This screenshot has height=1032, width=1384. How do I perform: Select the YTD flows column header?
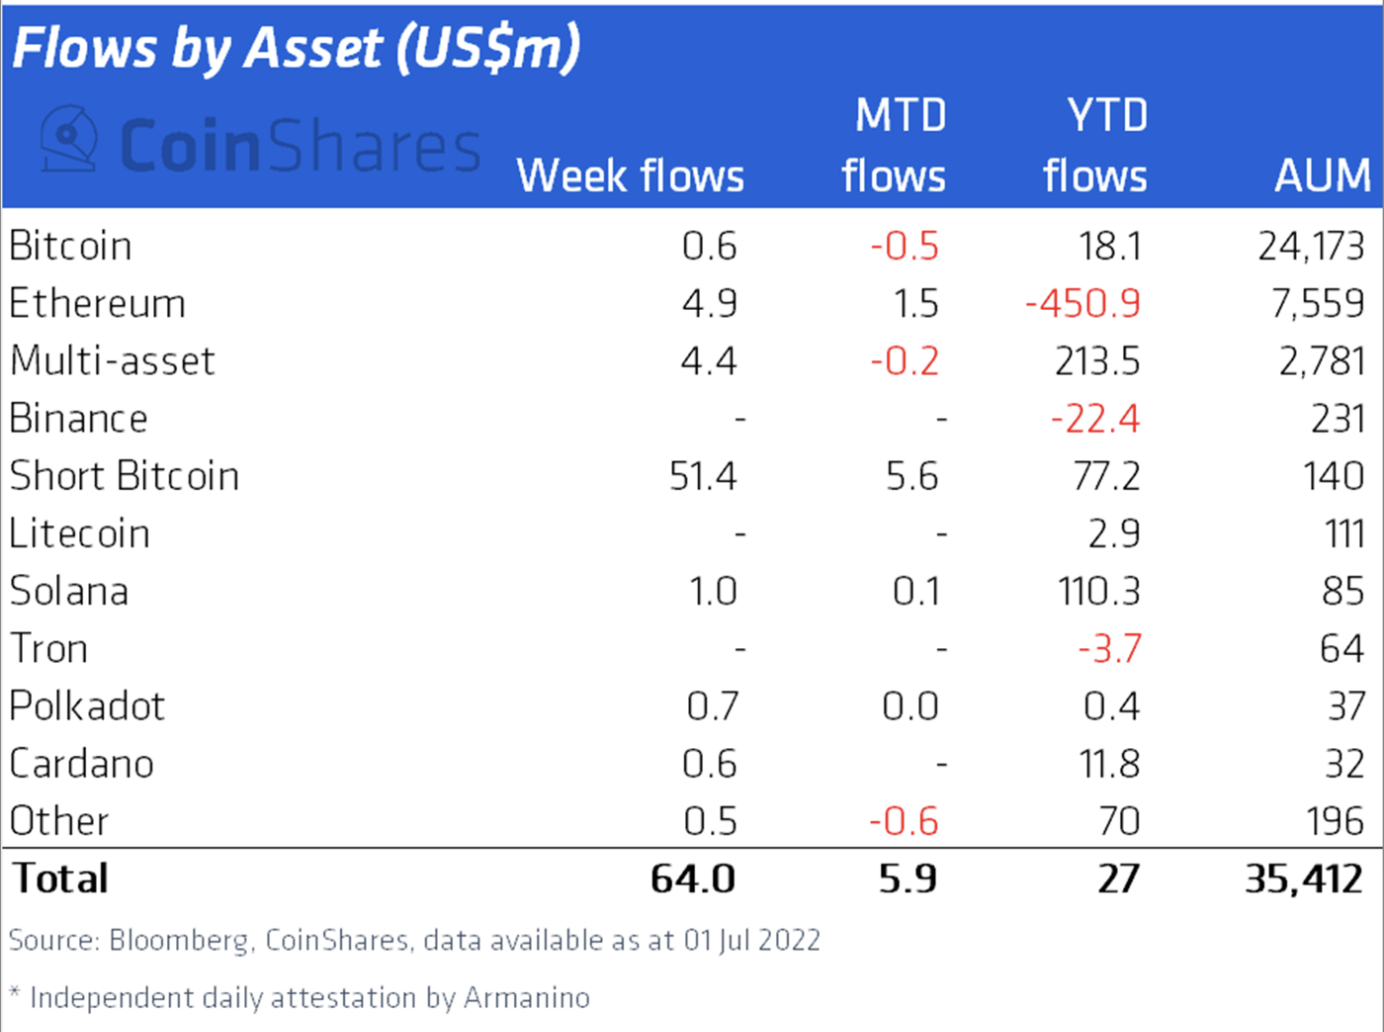pyautogui.click(x=1095, y=146)
